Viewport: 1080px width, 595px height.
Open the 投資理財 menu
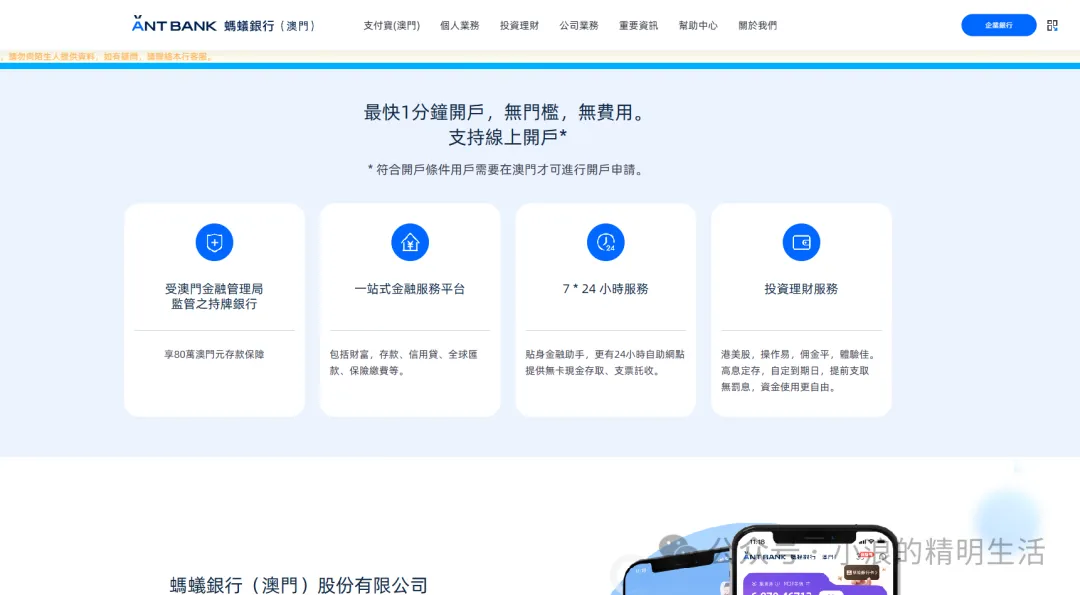[519, 25]
